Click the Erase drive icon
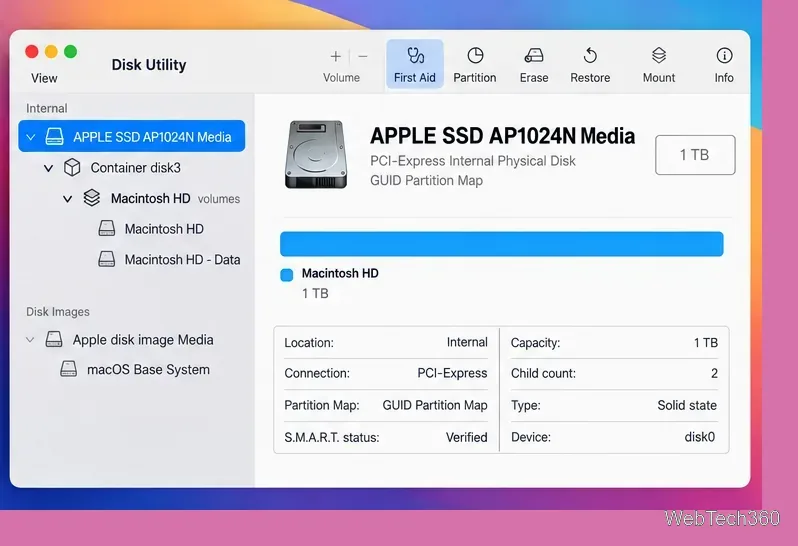 pos(534,55)
